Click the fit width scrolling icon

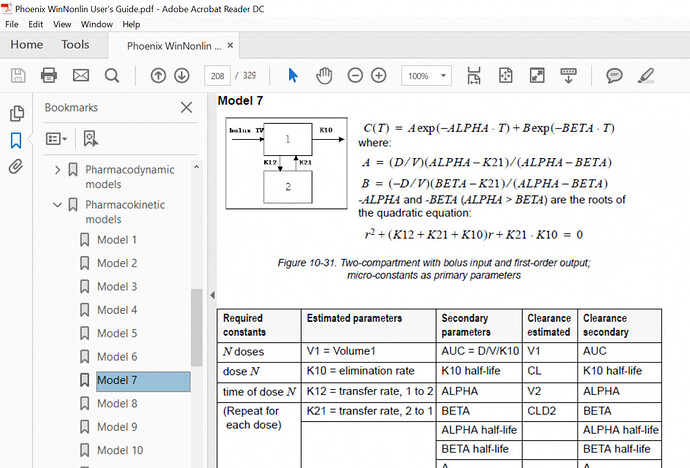pos(474,76)
